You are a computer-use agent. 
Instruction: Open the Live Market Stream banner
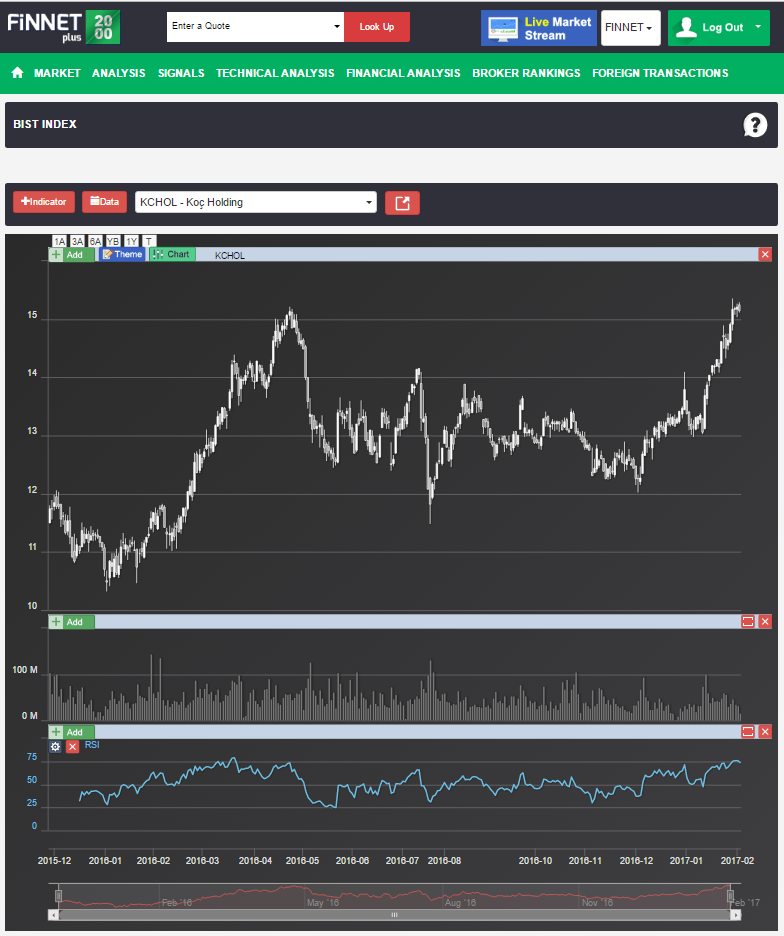tap(538, 28)
